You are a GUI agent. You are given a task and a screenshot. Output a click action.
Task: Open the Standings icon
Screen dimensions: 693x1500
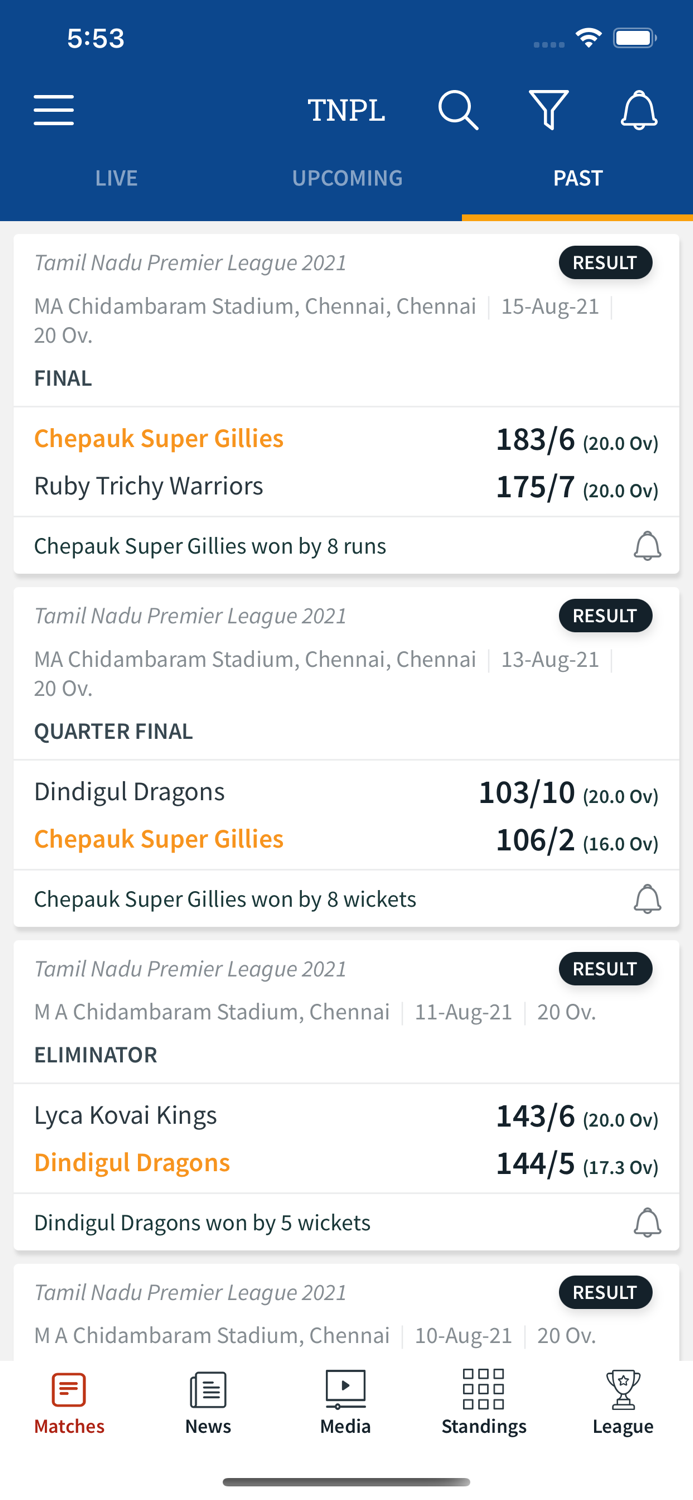click(483, 1402)
